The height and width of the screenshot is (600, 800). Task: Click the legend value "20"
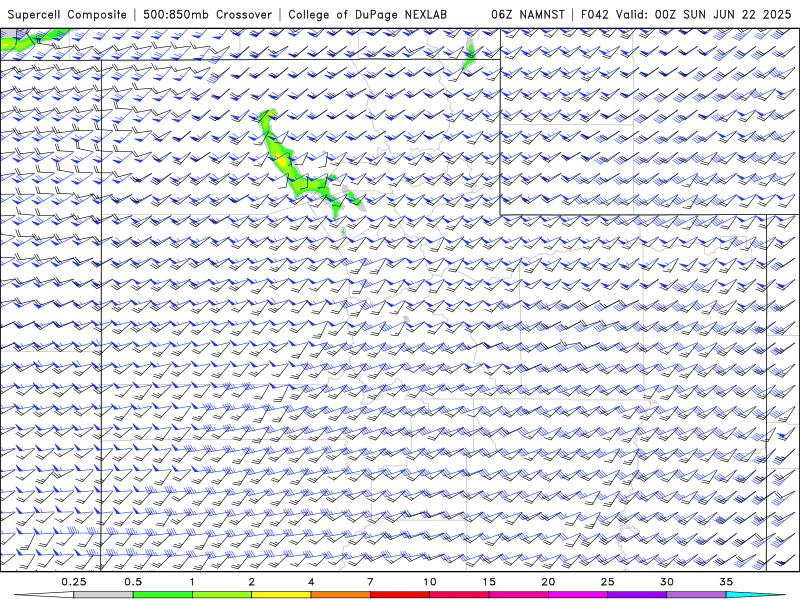point(548,582)
